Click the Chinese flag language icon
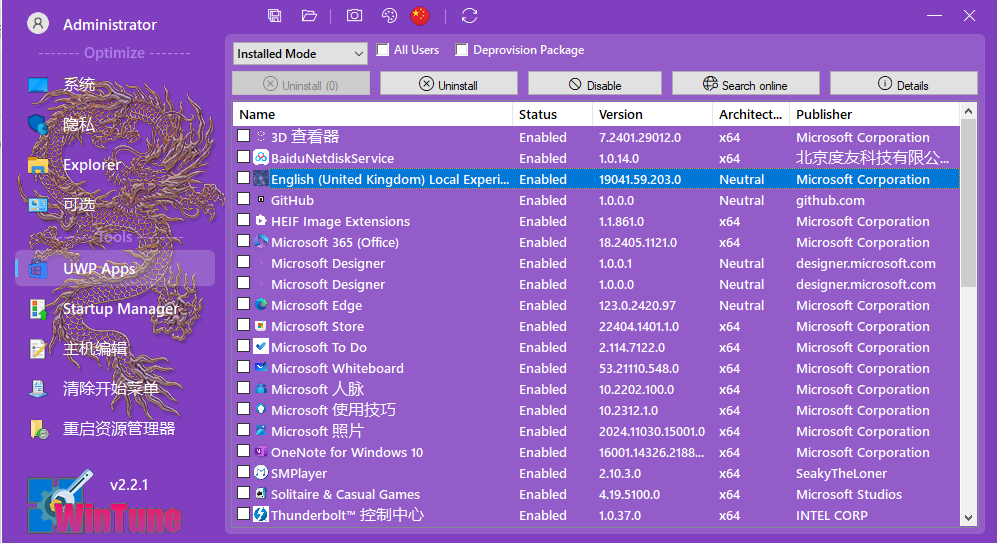Viewport: 997px width, 543px height. tap(420, 15)
